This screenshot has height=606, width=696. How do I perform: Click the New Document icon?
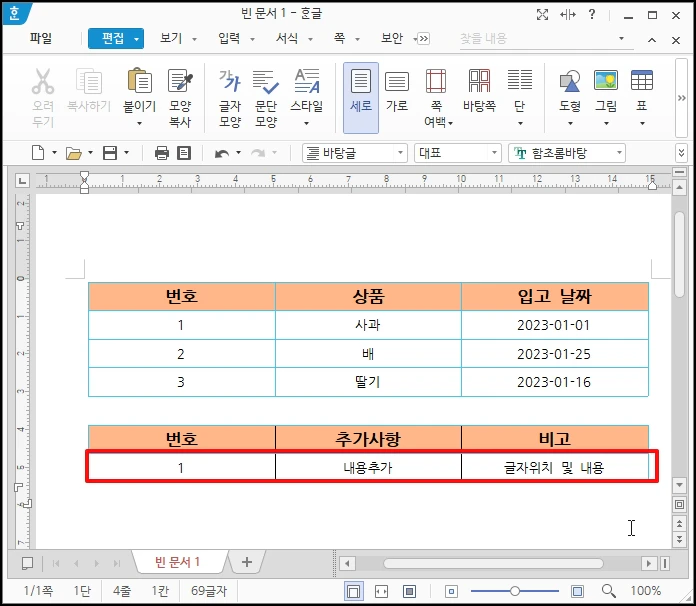38,153
